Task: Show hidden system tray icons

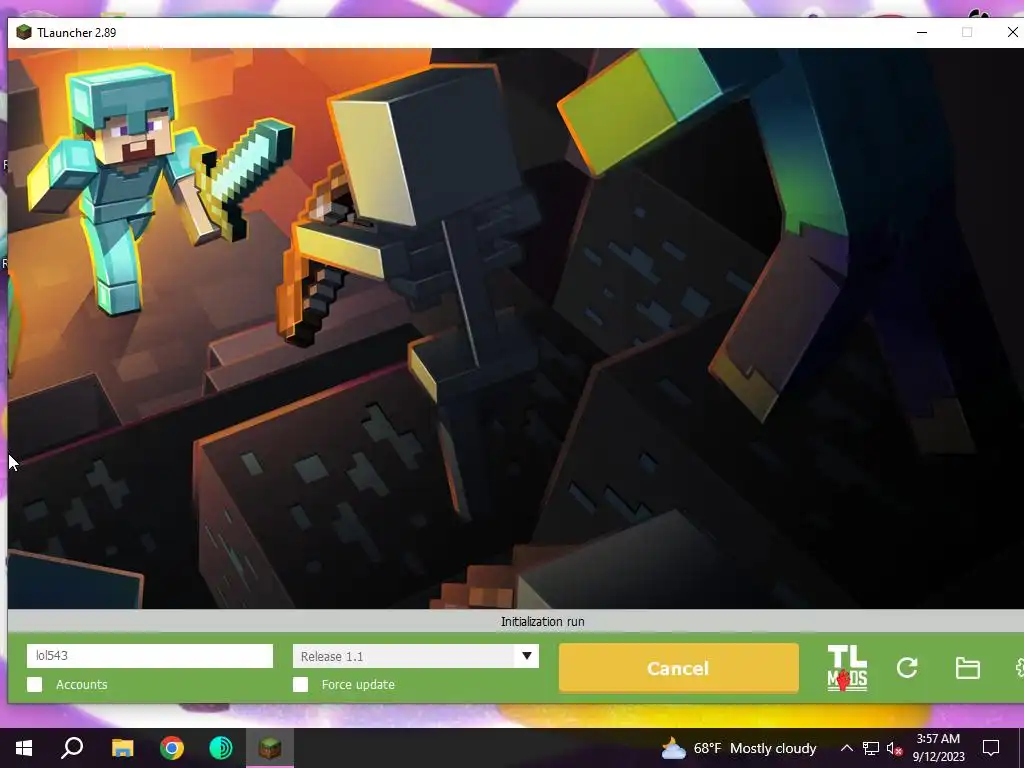Action: coord(846,748)
